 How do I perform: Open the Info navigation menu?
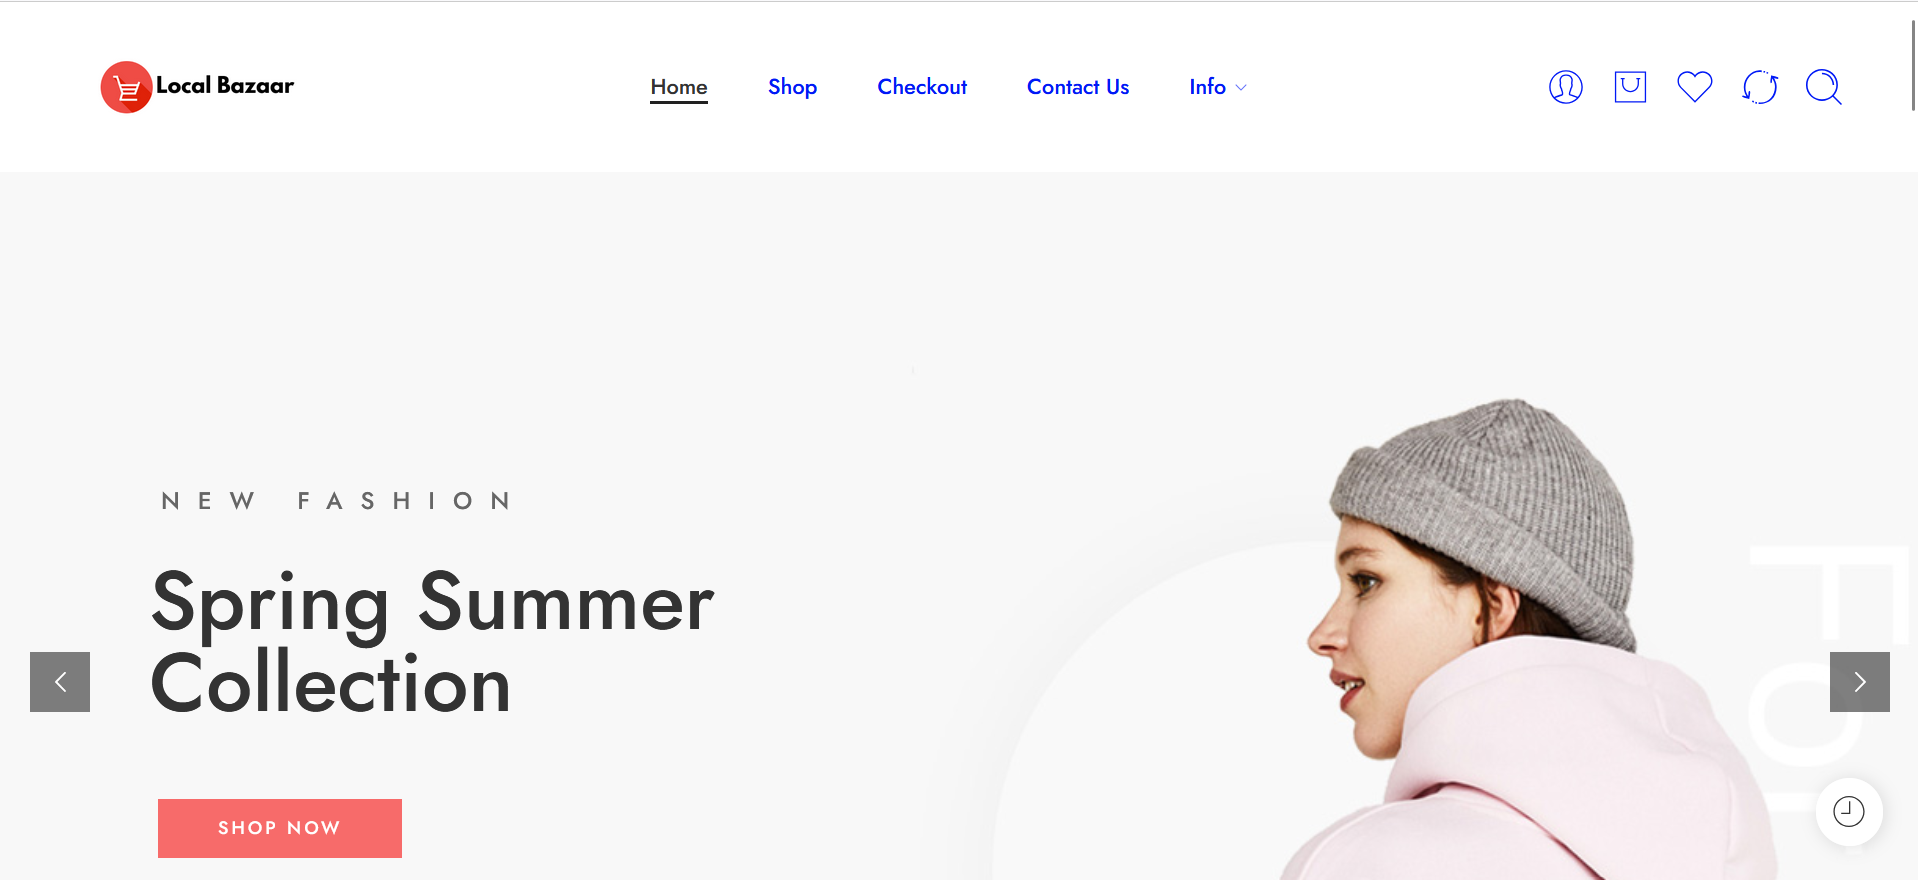tap(1207, 87)
